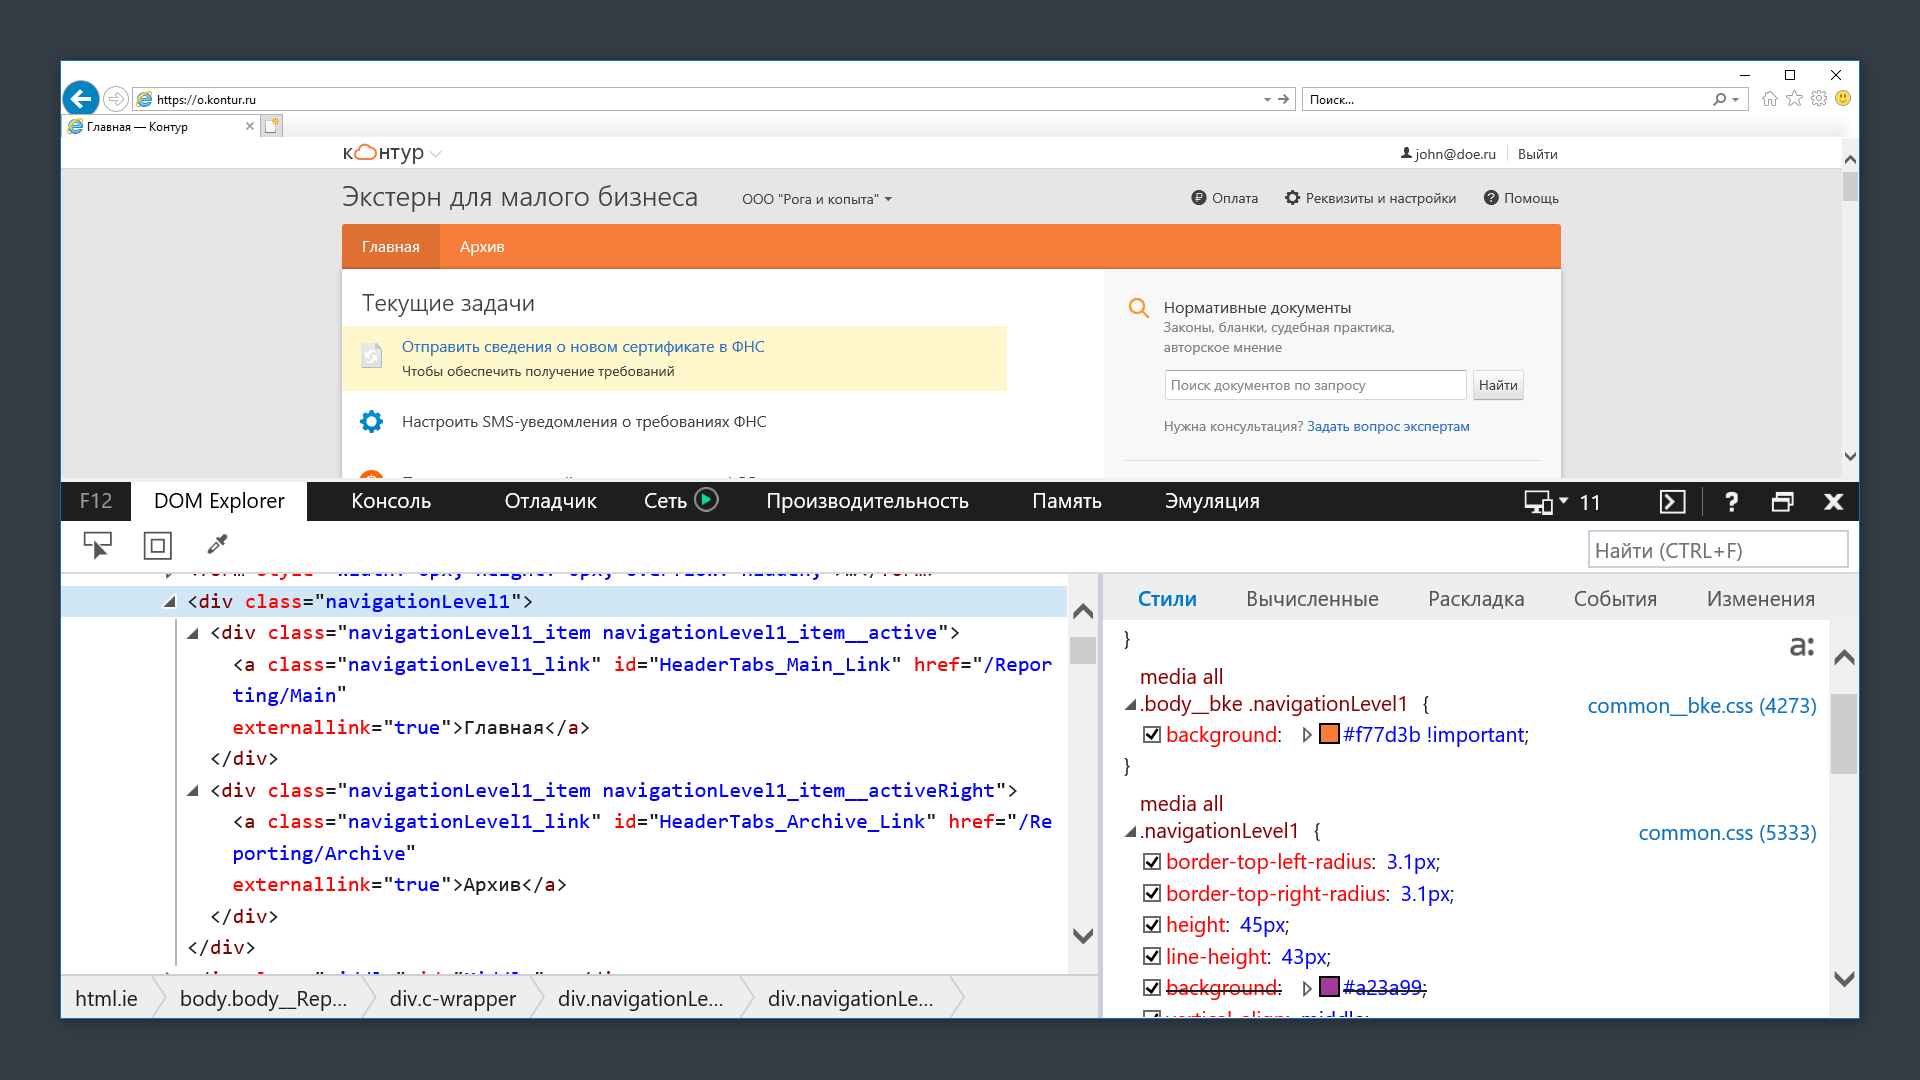
Task: Select the color picker eyedropper tool
Action: (x=217, y=544)
